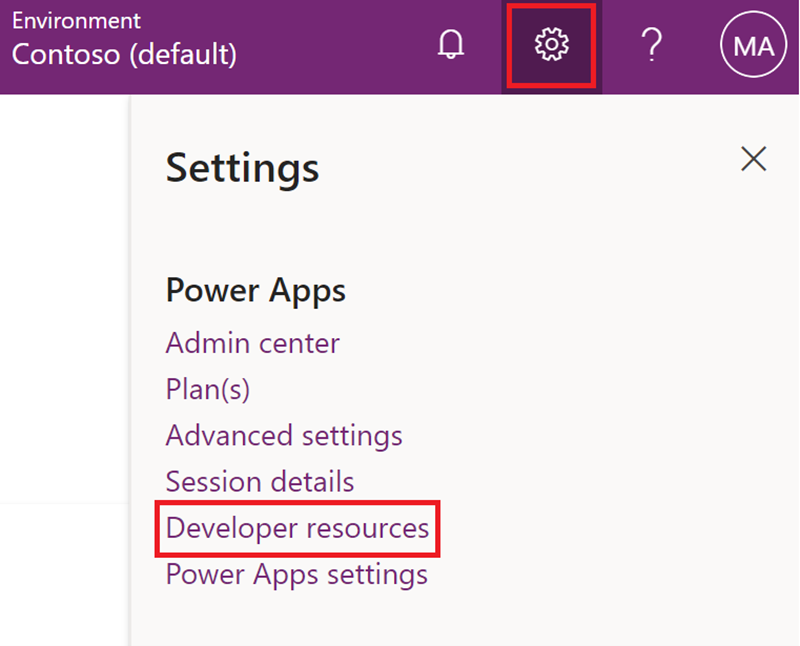
Task: Click the Settings gear icon
Action: coord(552,45)
